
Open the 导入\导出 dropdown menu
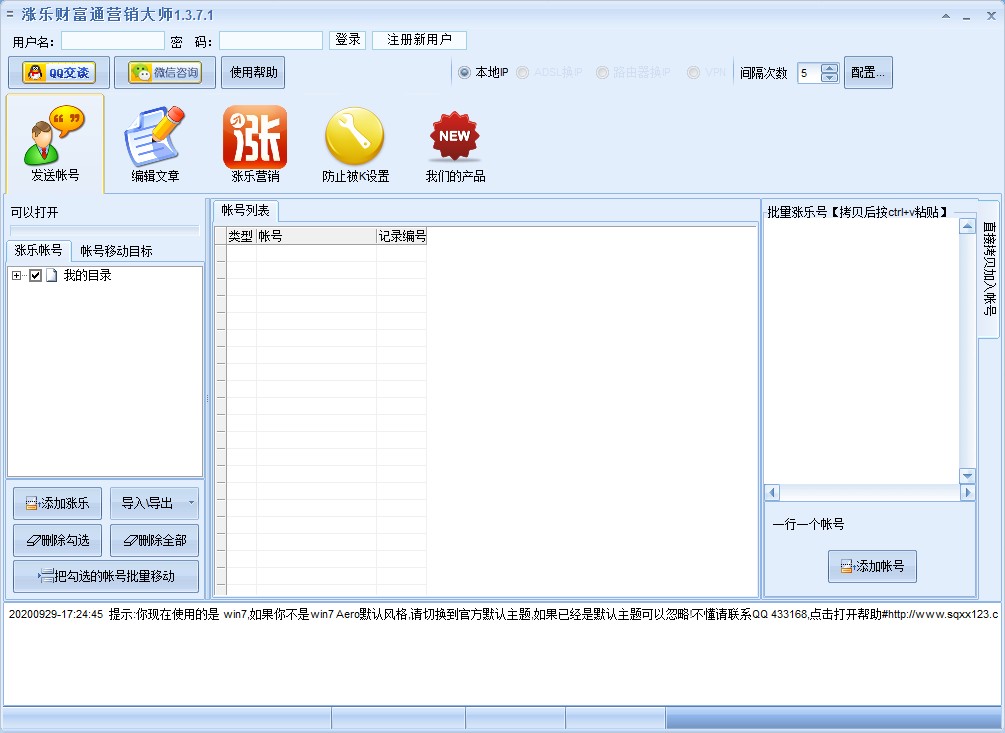pyautogui.click(x=192, y=503)
